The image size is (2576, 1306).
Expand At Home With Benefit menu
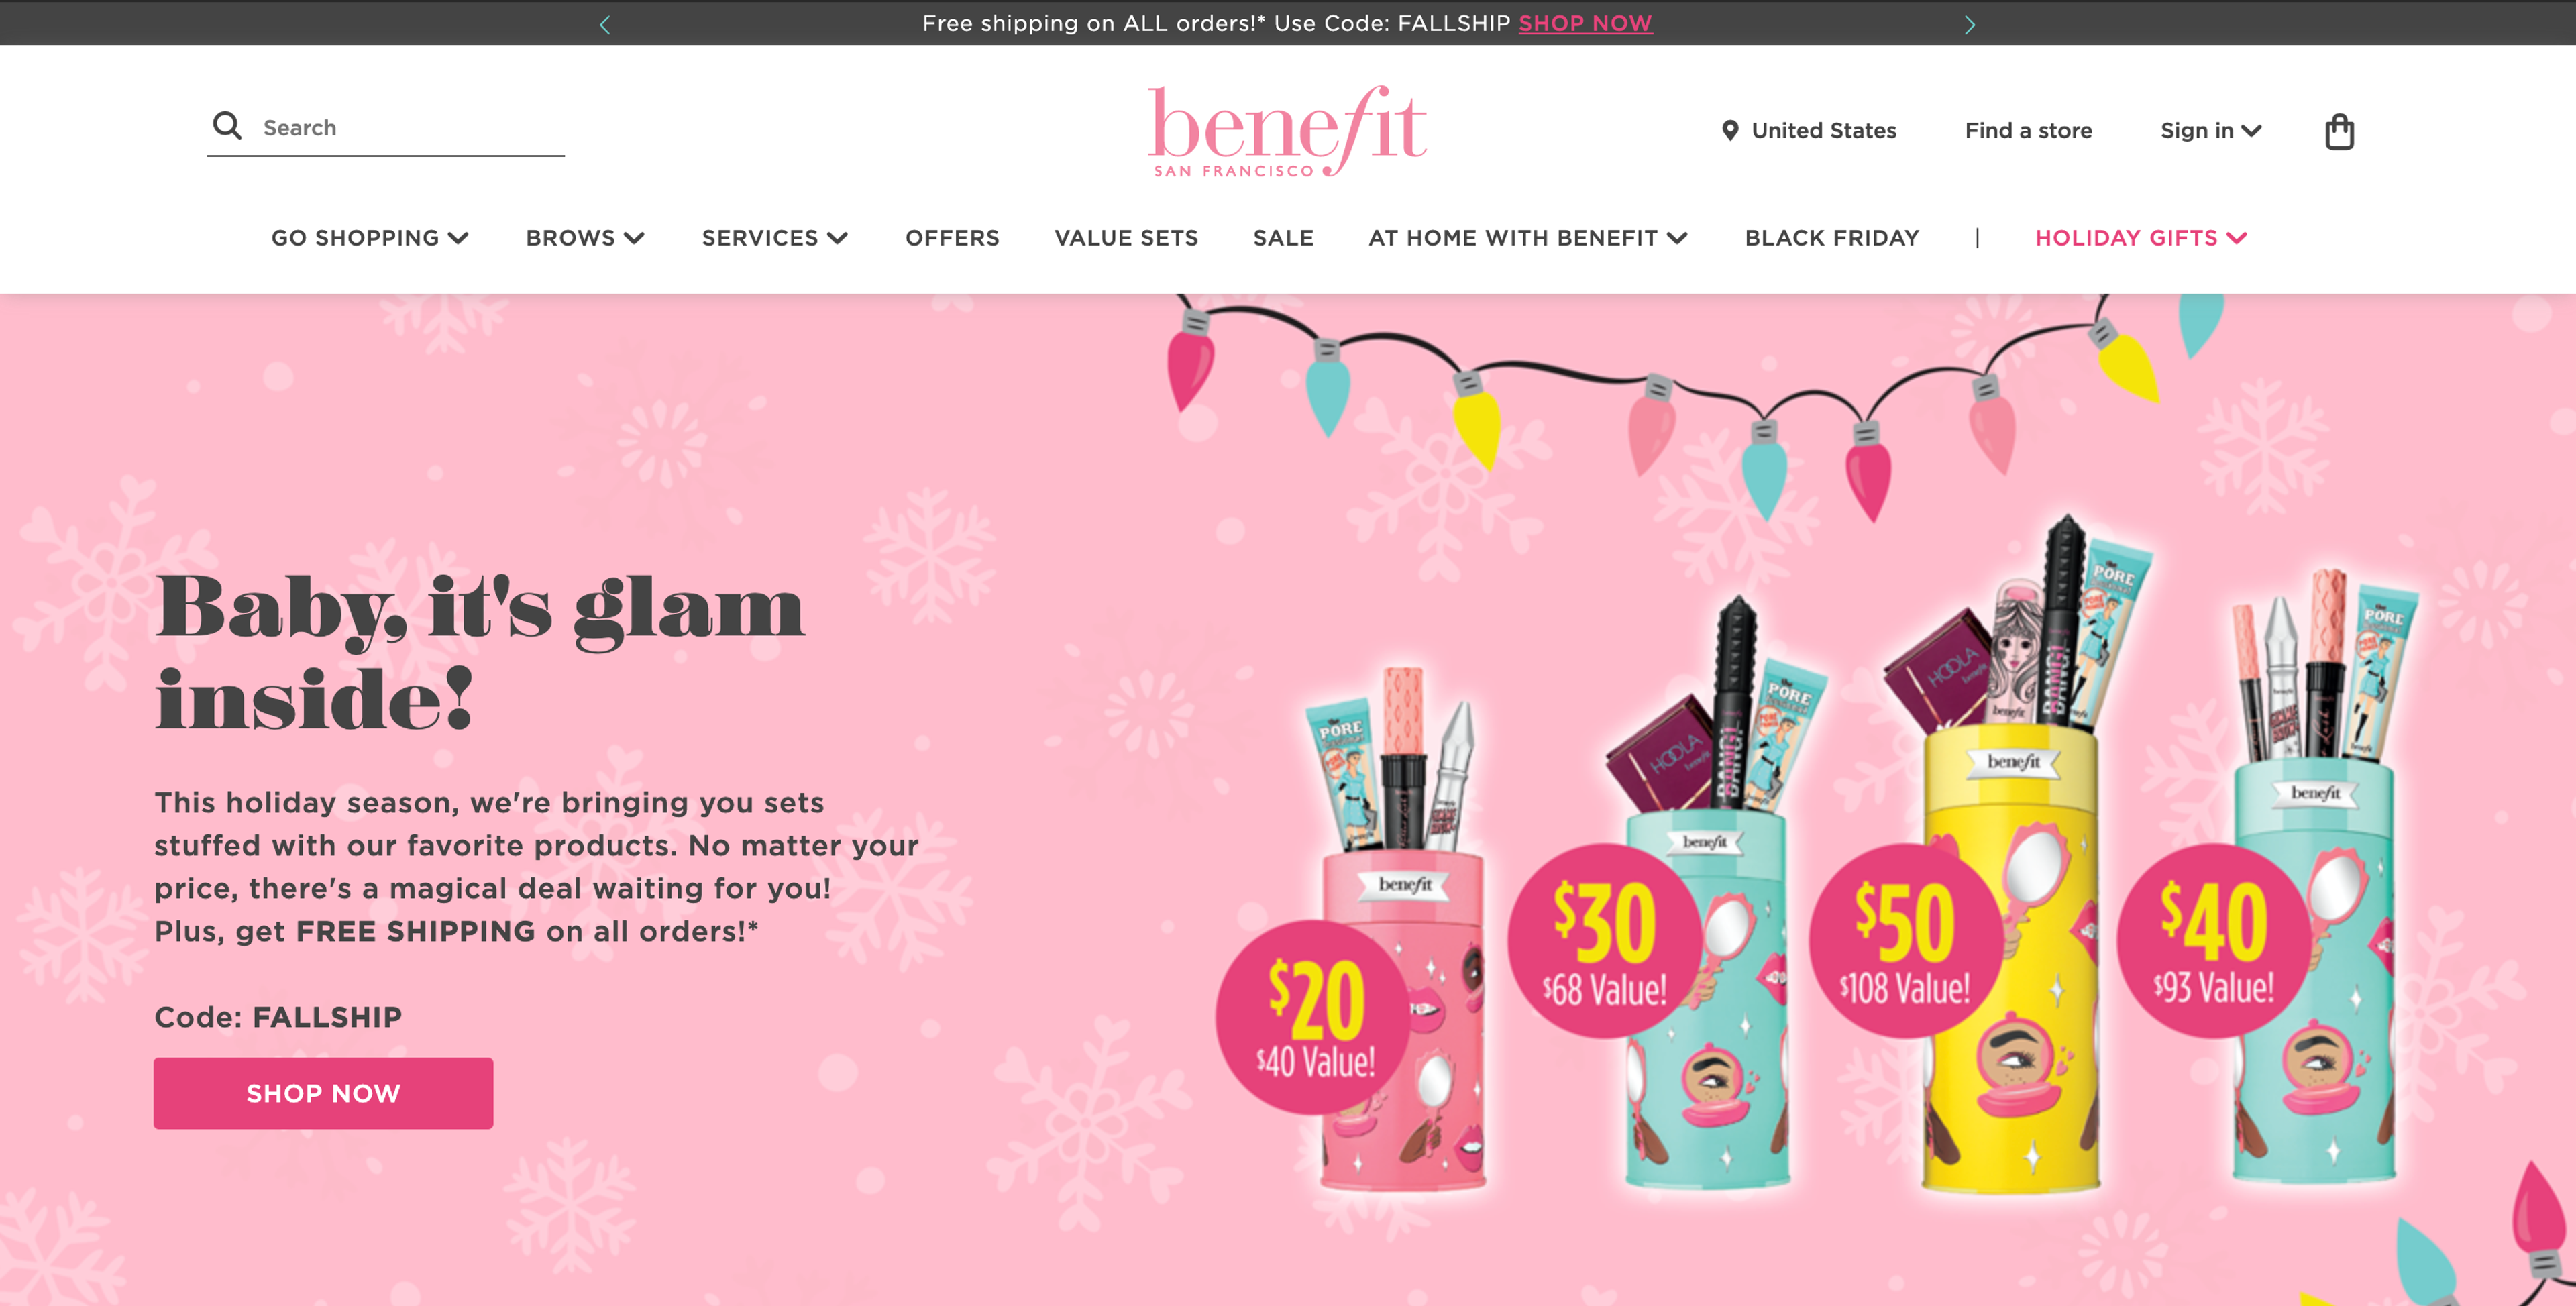[x=1528, y=238]
